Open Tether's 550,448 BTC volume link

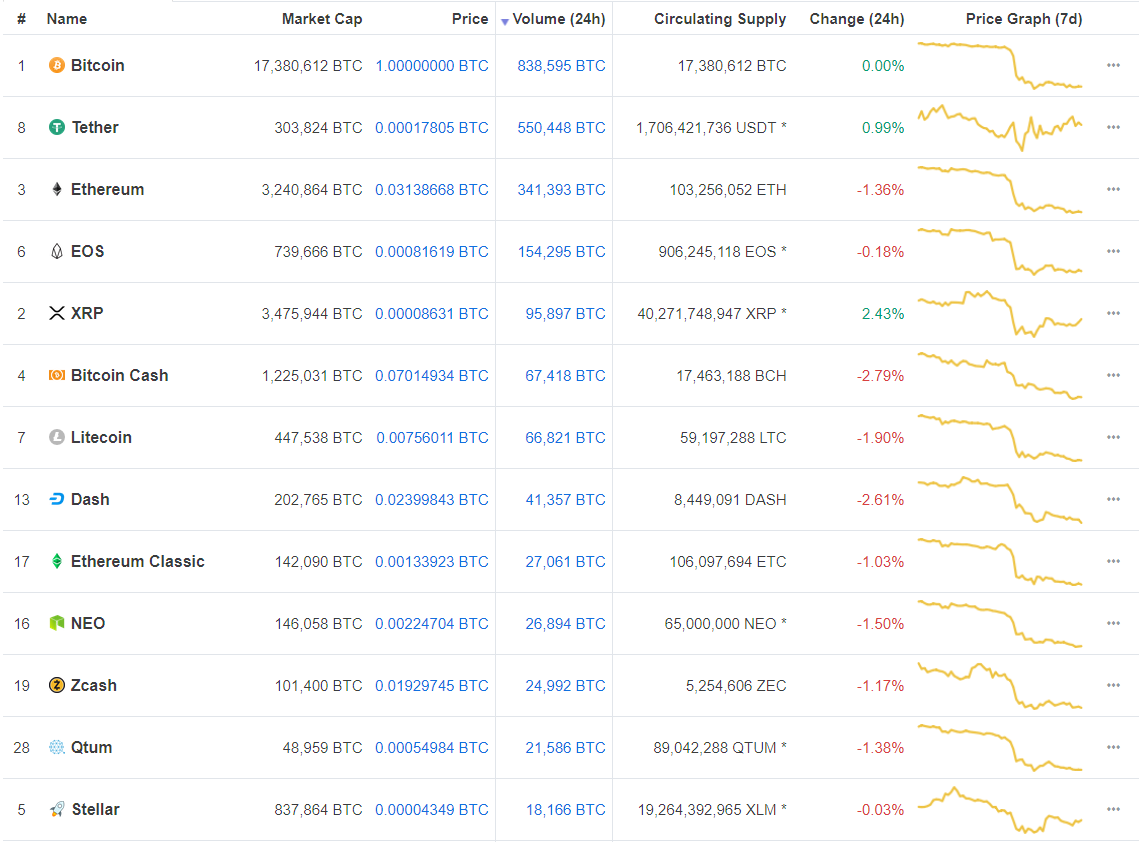click(x=561, y=128)
